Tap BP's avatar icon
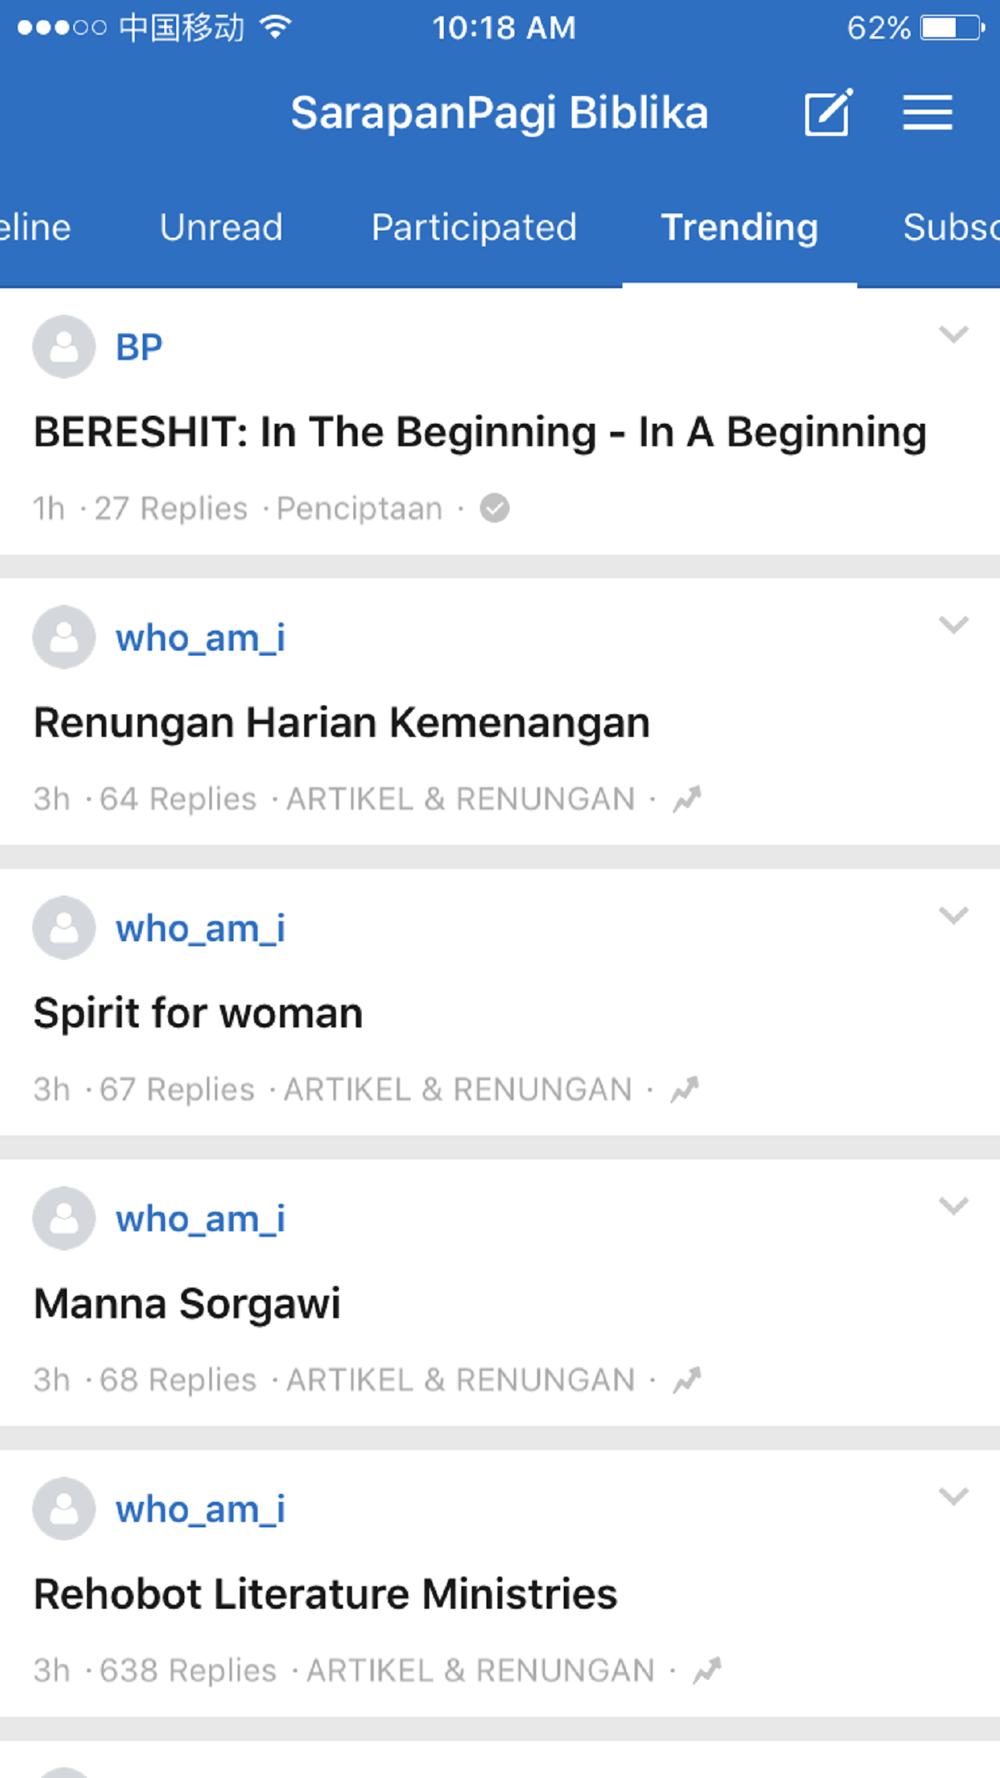Screen dimensions: 1000x1778 coord(64,347)
